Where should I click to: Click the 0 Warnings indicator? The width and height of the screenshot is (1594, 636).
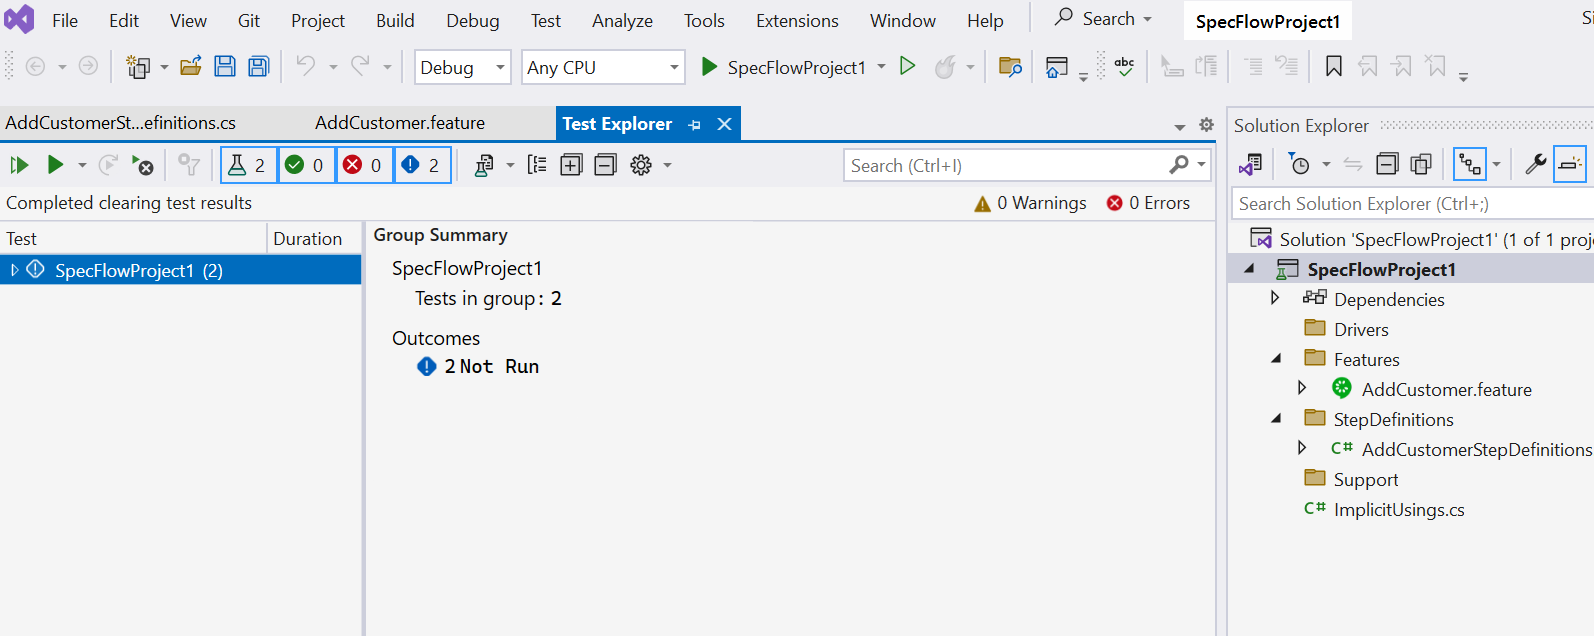(1030, 203)
